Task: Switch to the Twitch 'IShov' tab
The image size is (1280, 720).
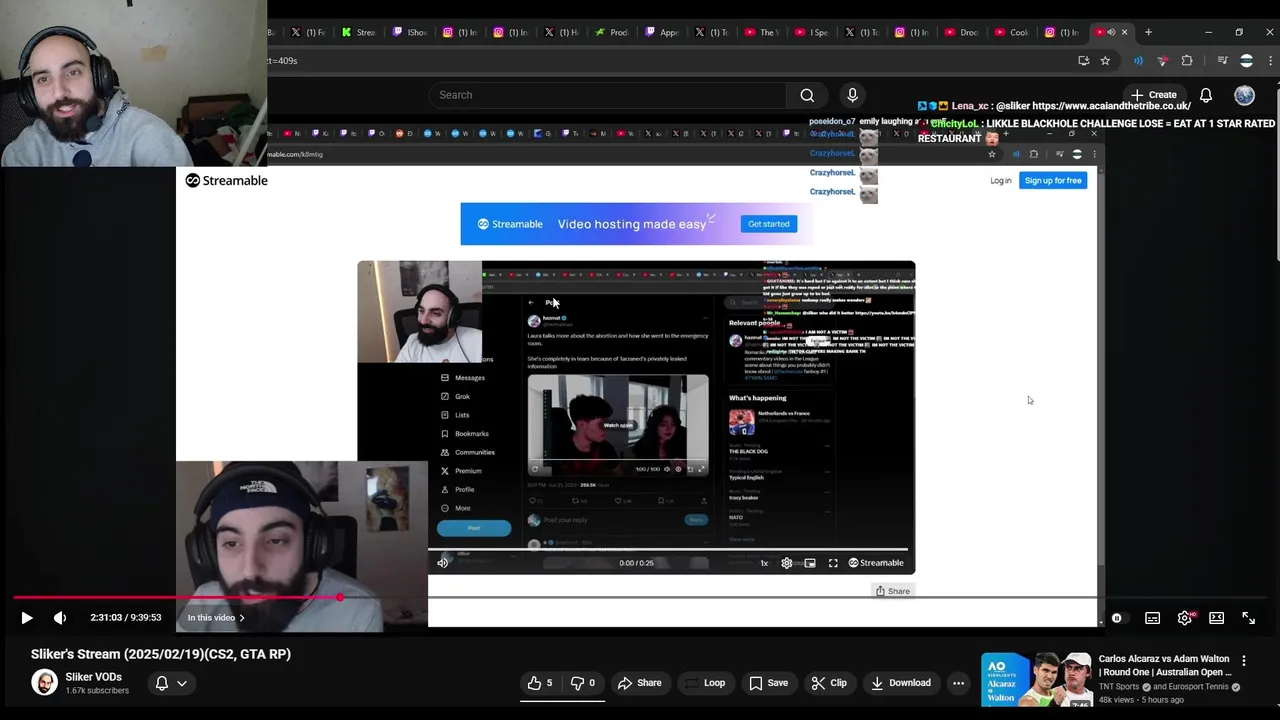Action: click(411, 32)
